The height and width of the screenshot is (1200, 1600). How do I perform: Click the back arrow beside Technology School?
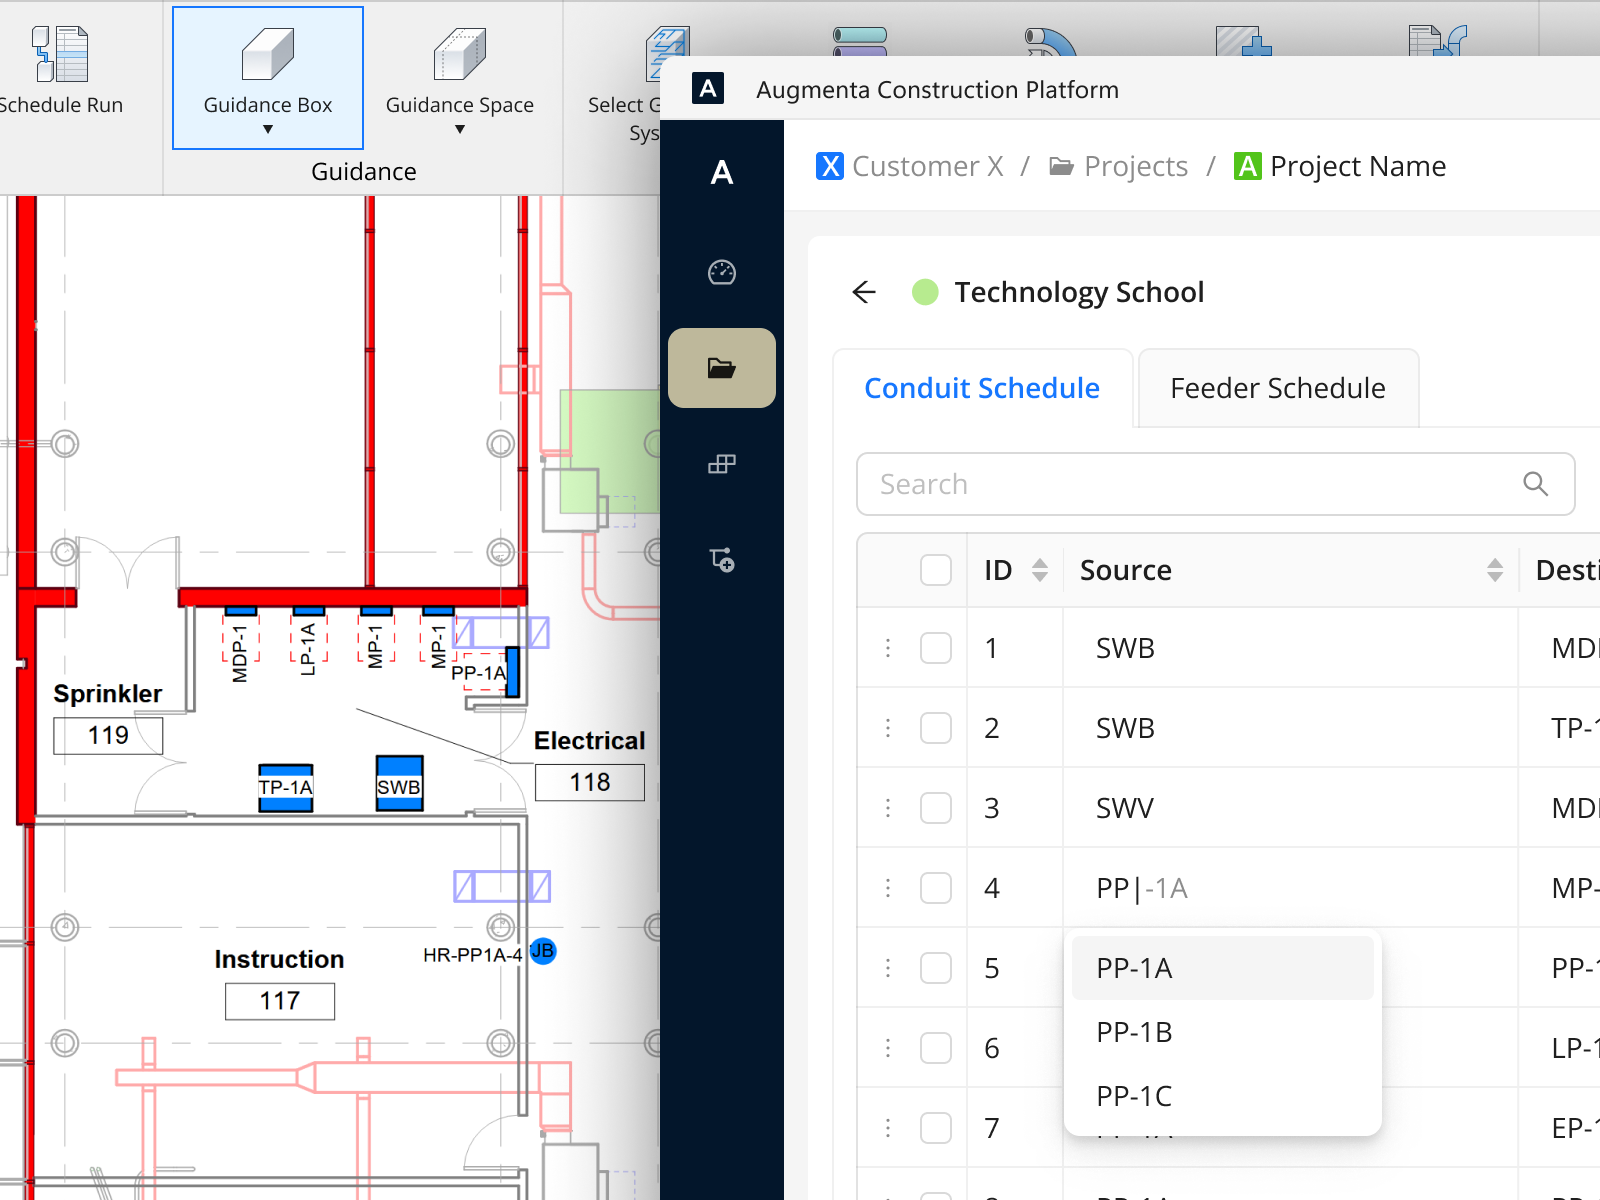pos(863,292)
